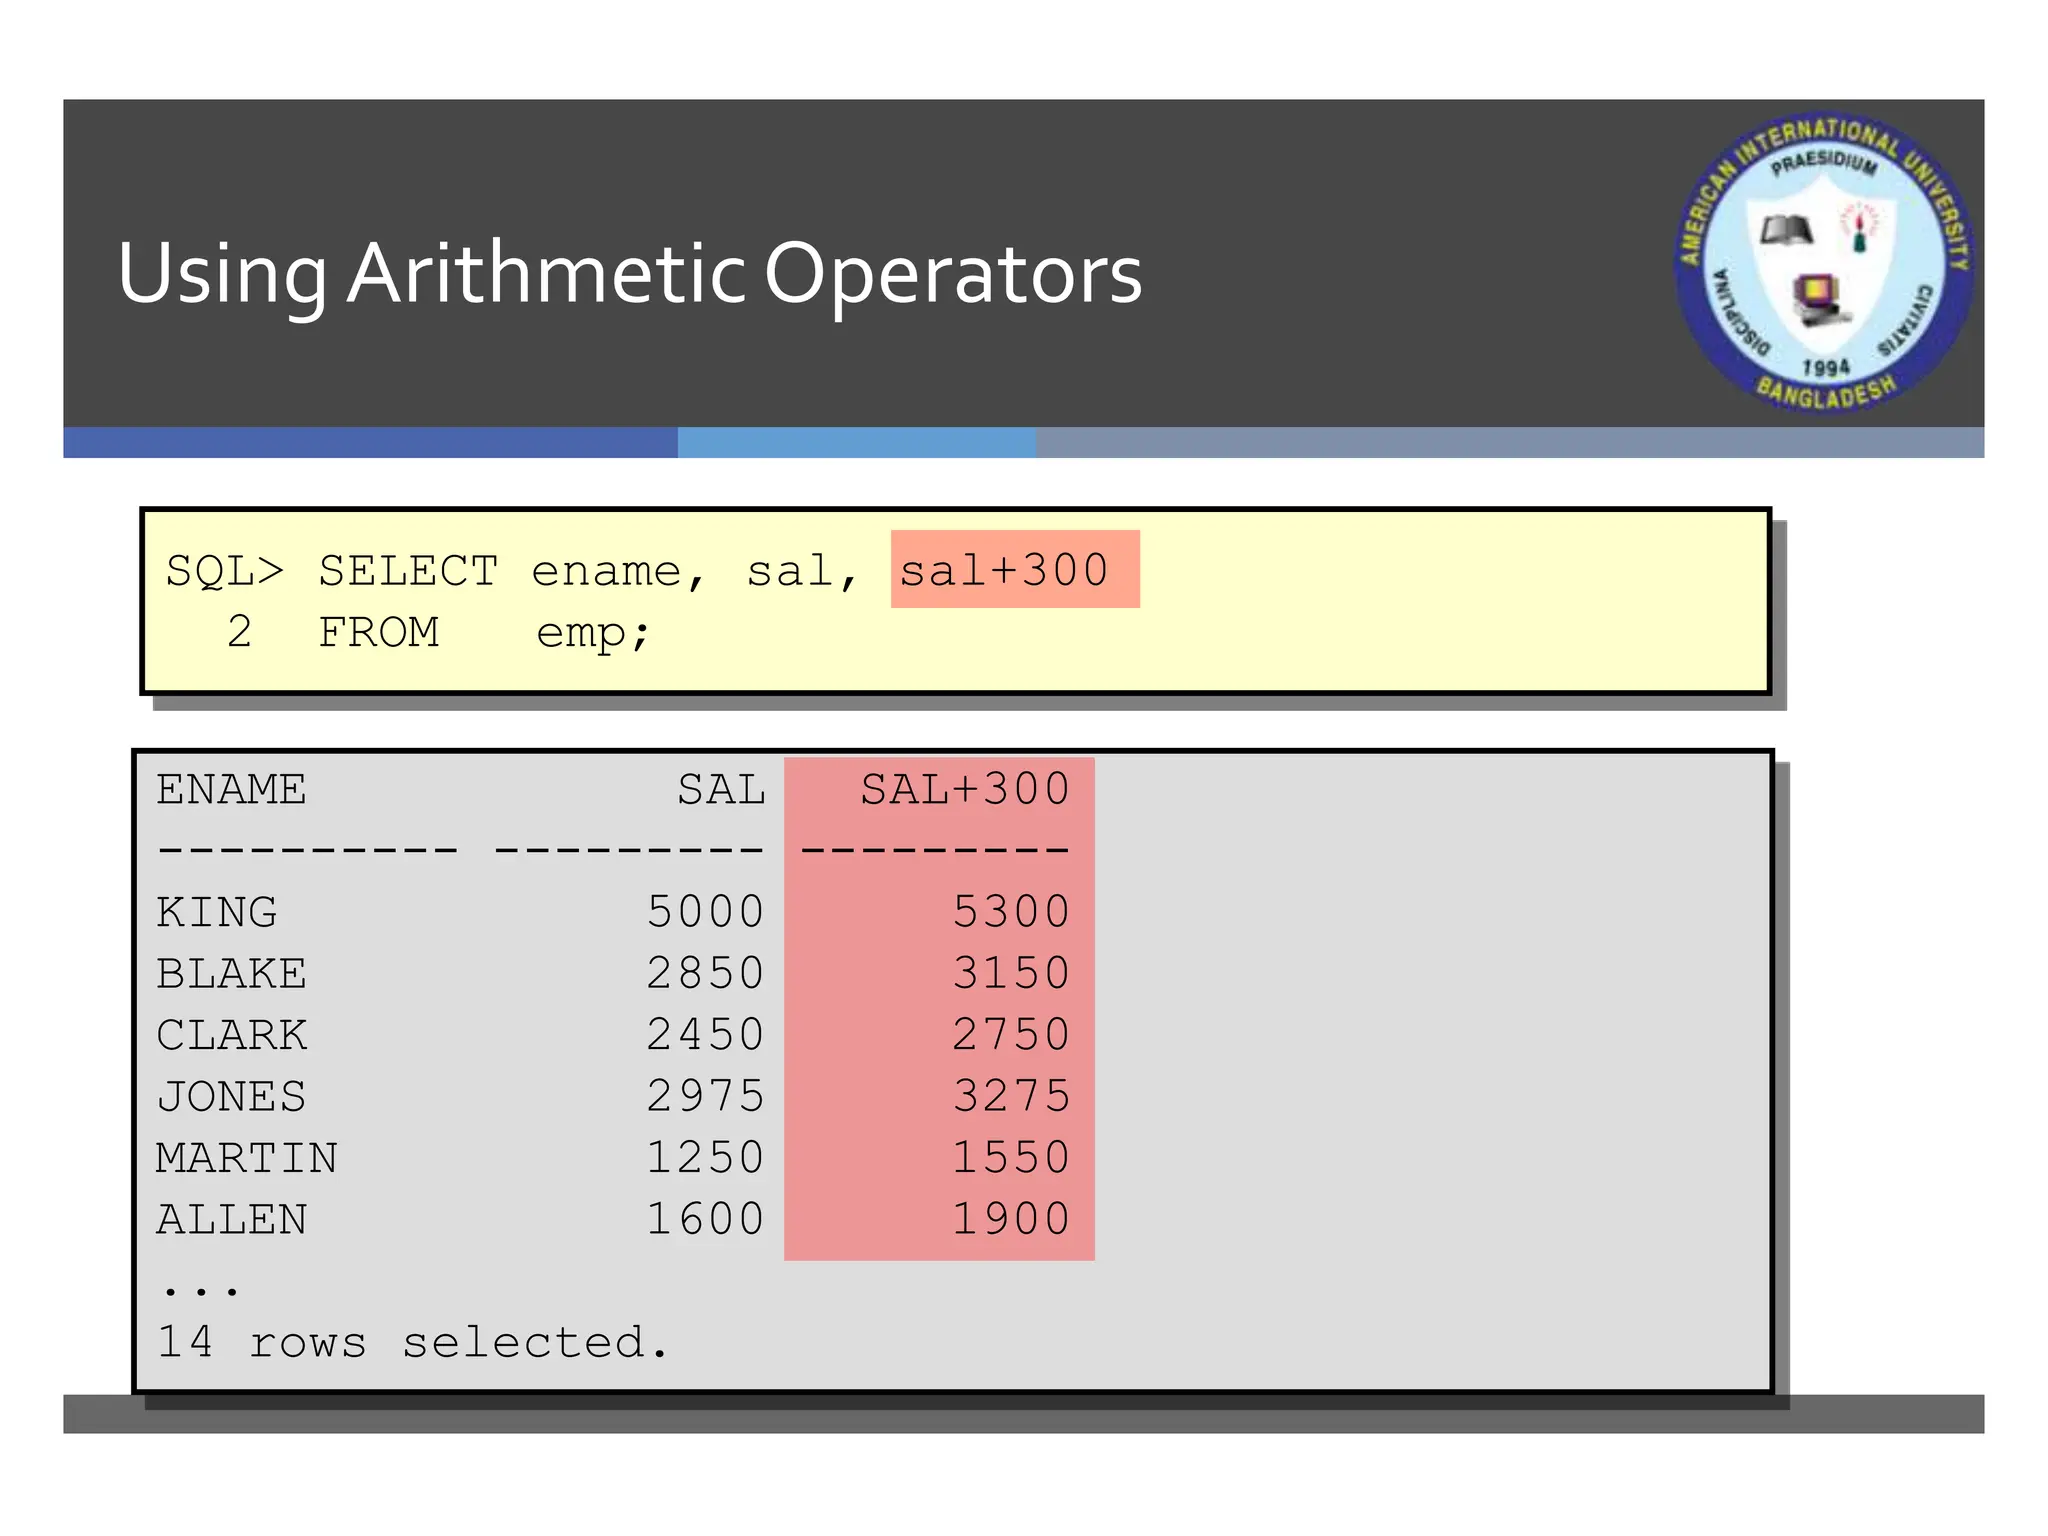2048x1536 pixels.
Task: Click the computed value 3150
Action: tap(1011, 973)
